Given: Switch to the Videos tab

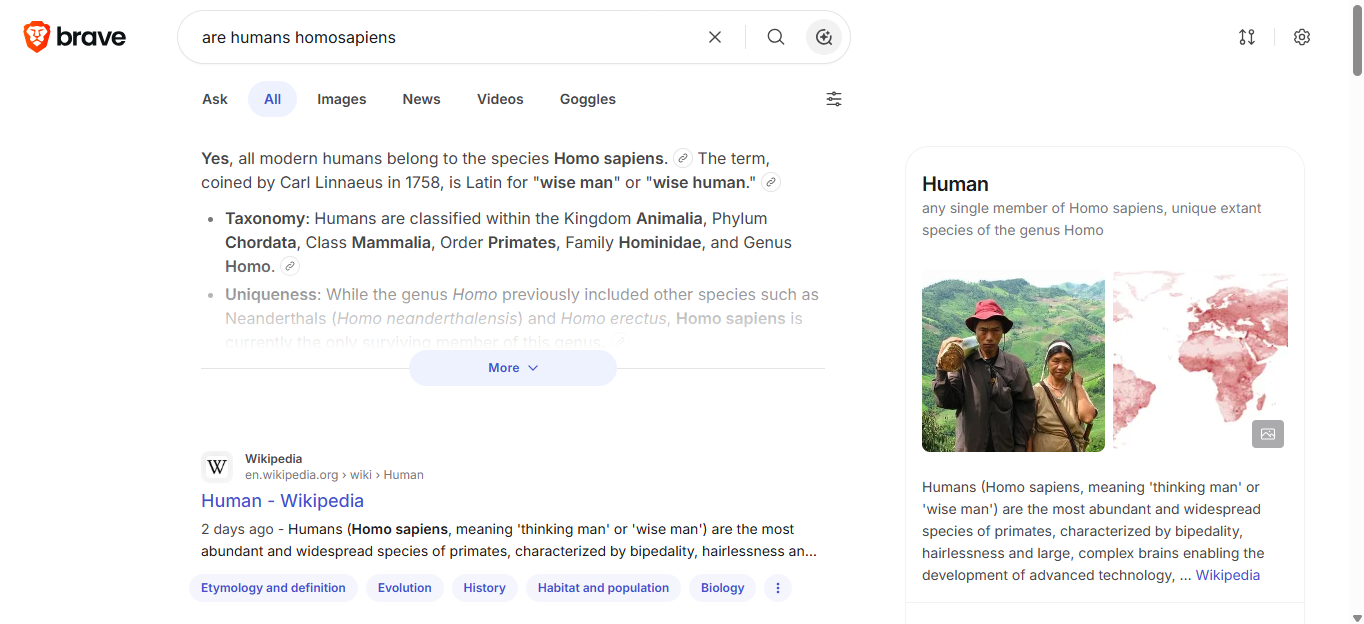Looking at the screenshot, I should click(x=500, y=99).
